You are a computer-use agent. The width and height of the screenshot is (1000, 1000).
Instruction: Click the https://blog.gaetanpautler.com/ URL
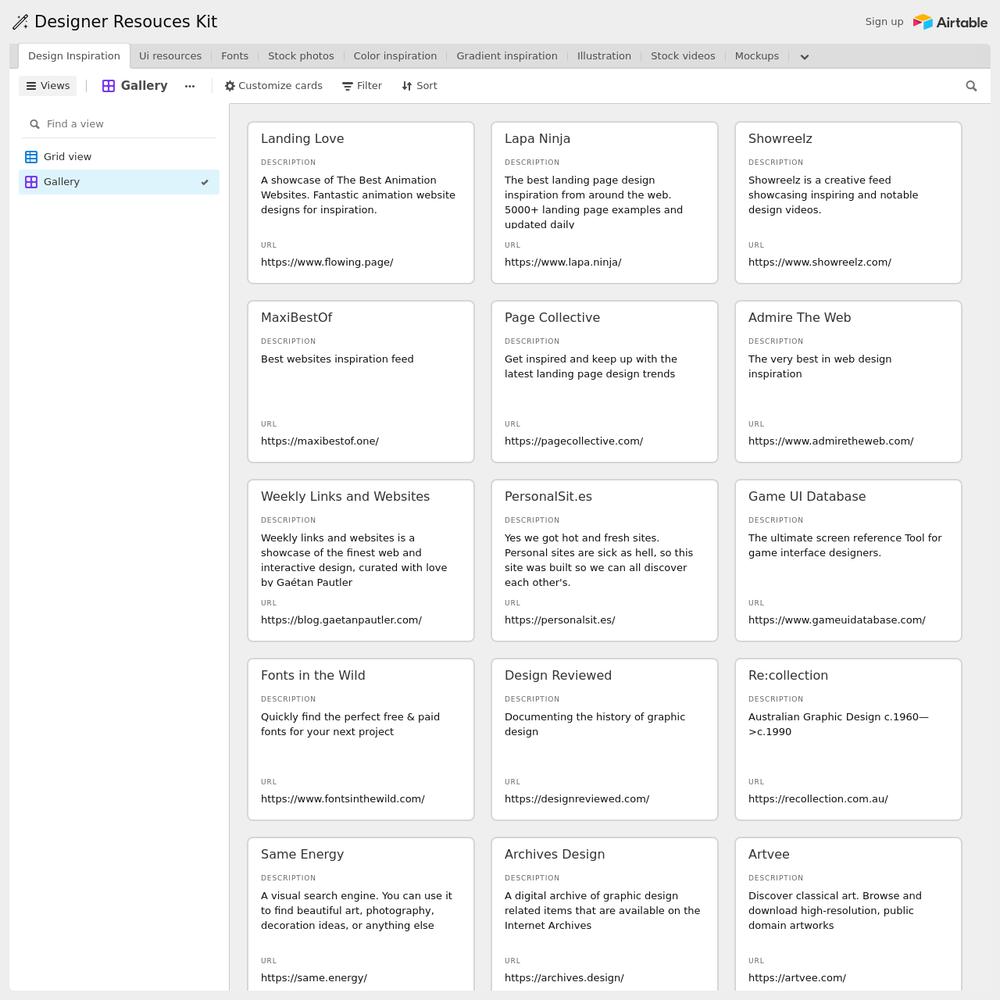341,620
